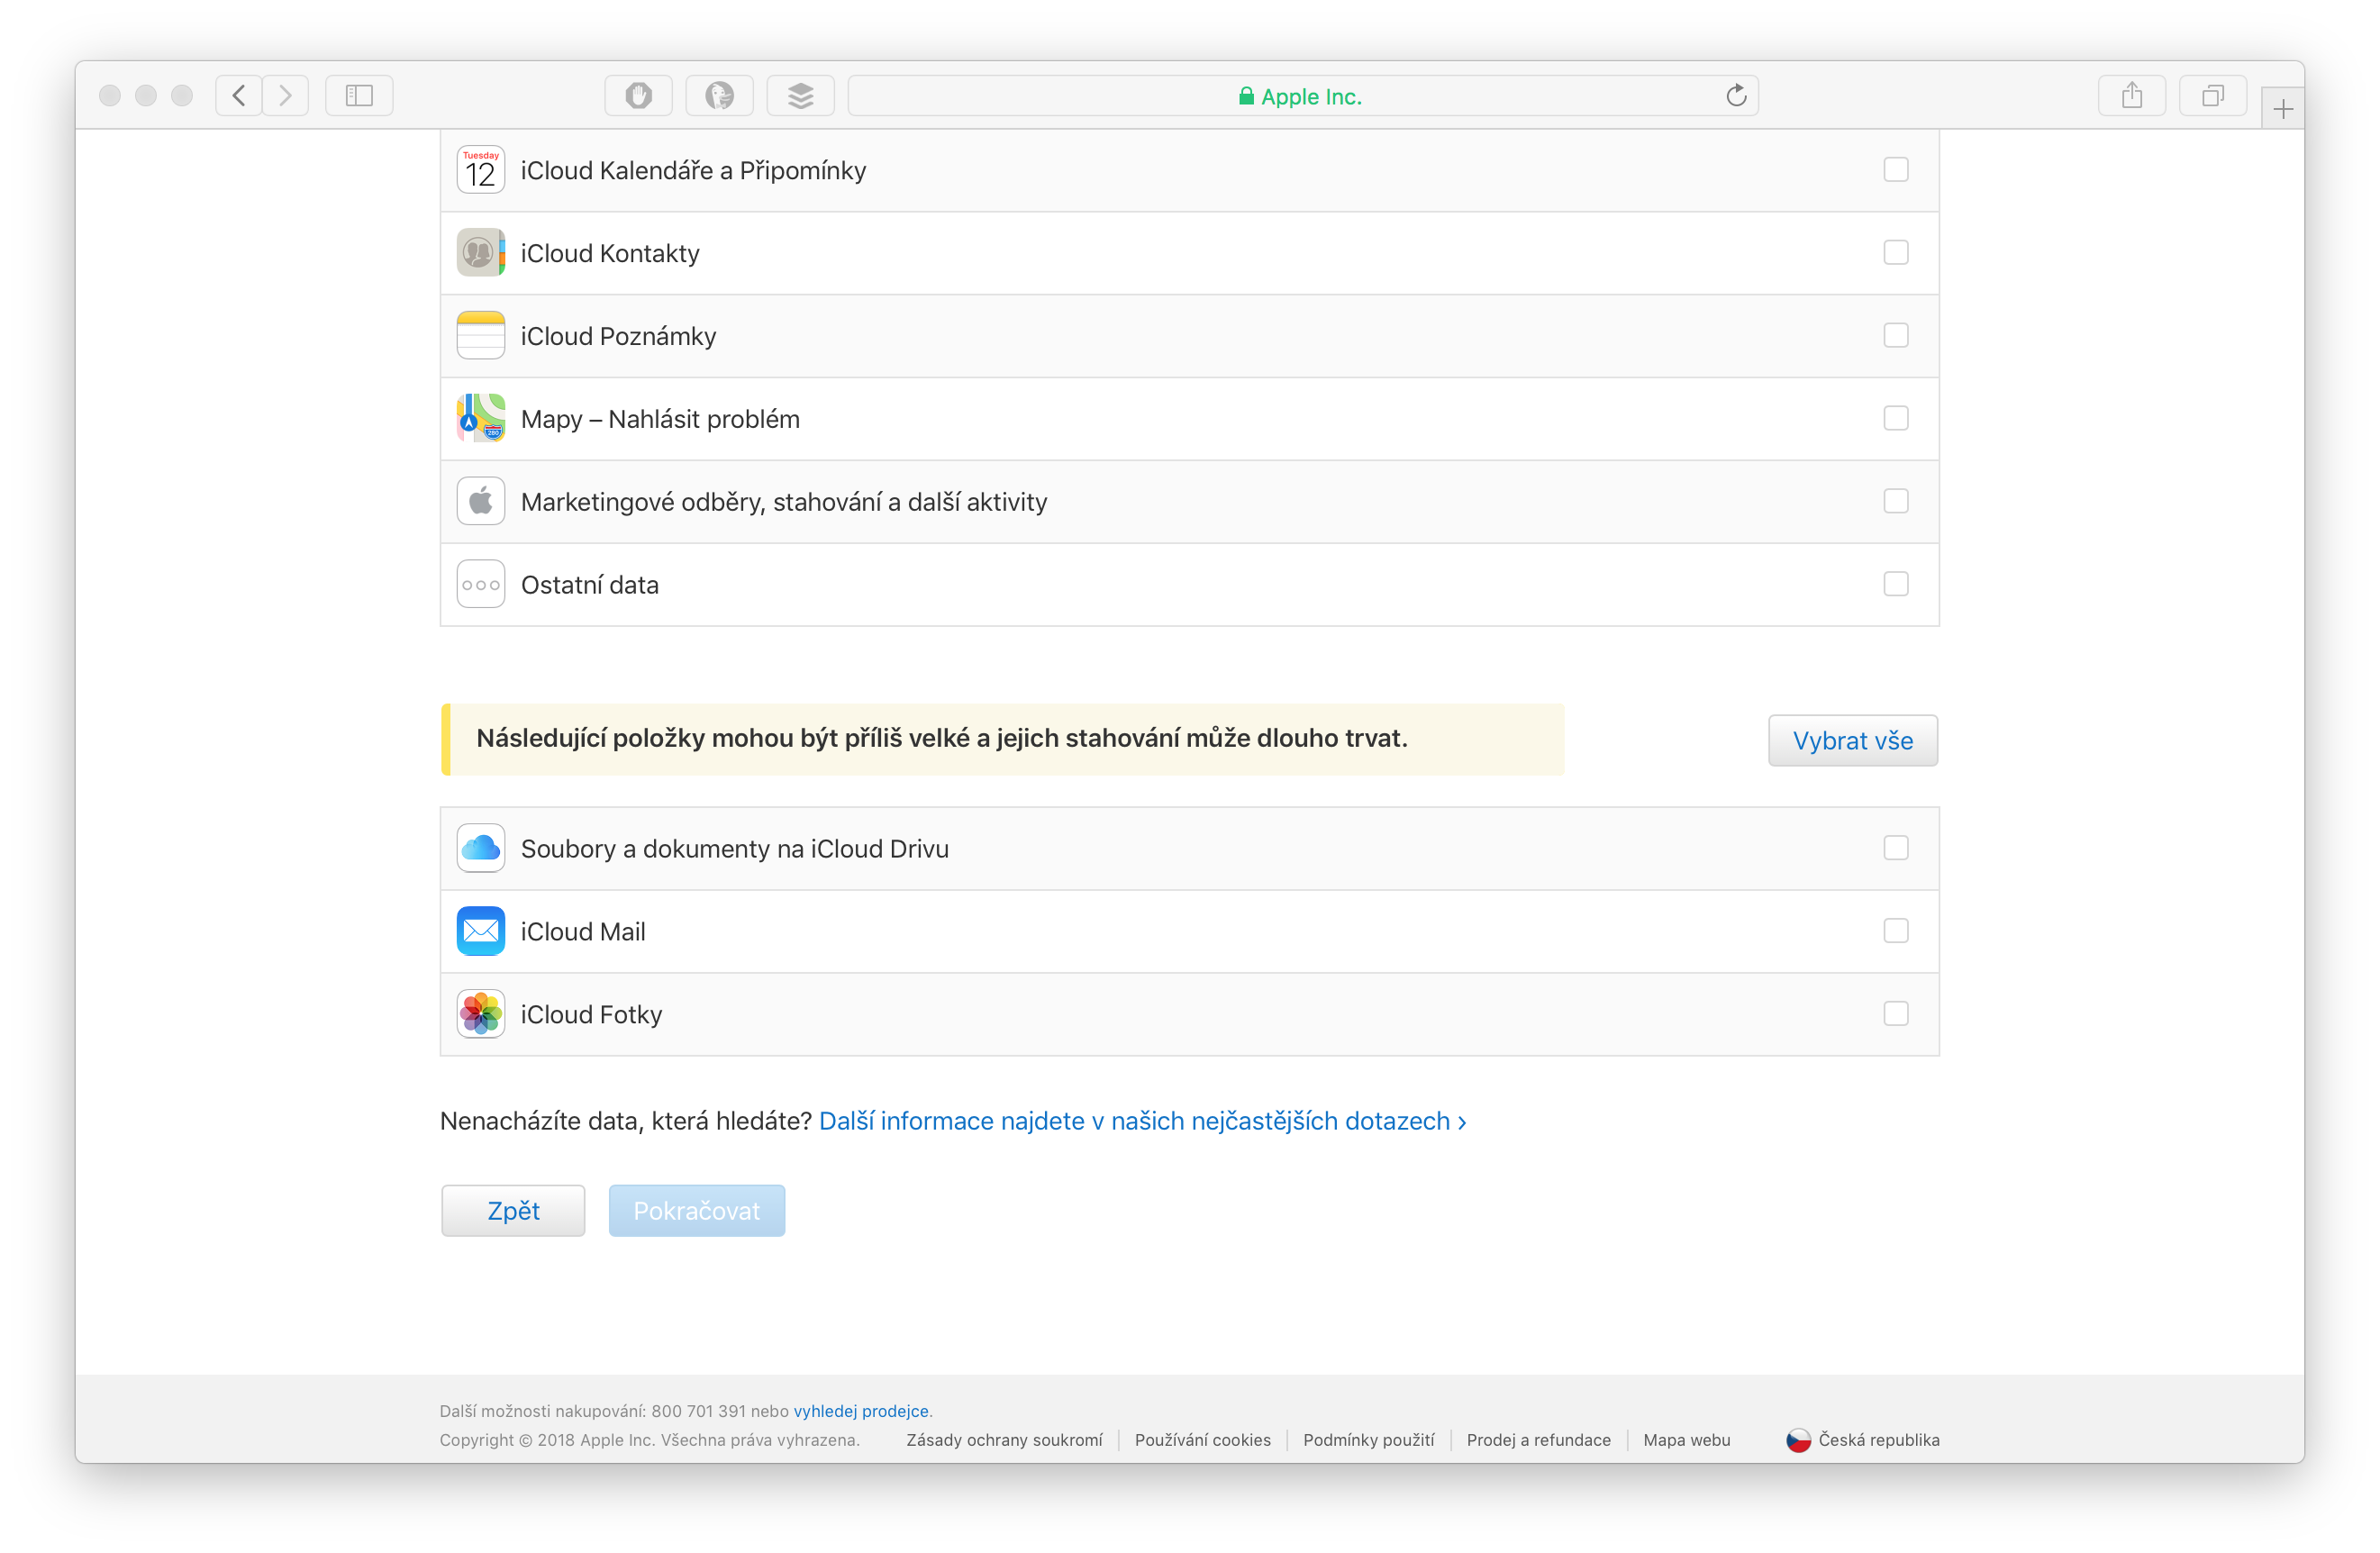The width and height of the screenshot is (2380, 1553).
Task: Open the Další informace FAQ link
Action: coord(1143,1121)
